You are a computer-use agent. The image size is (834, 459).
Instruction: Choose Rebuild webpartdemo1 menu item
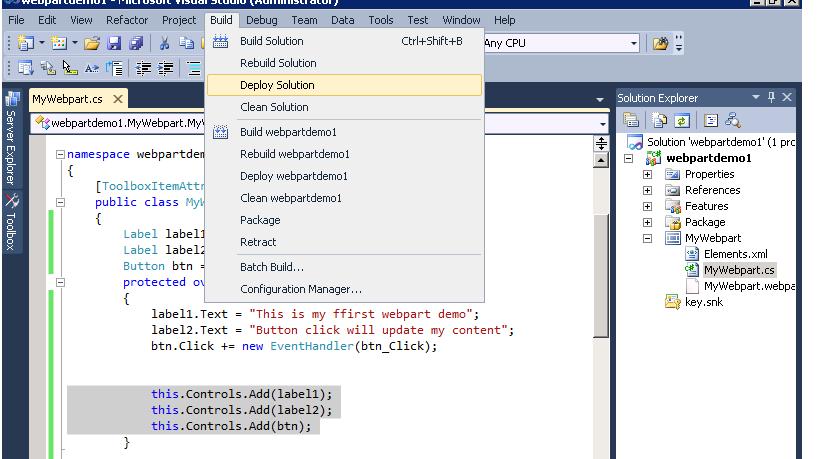pos(345,154)
